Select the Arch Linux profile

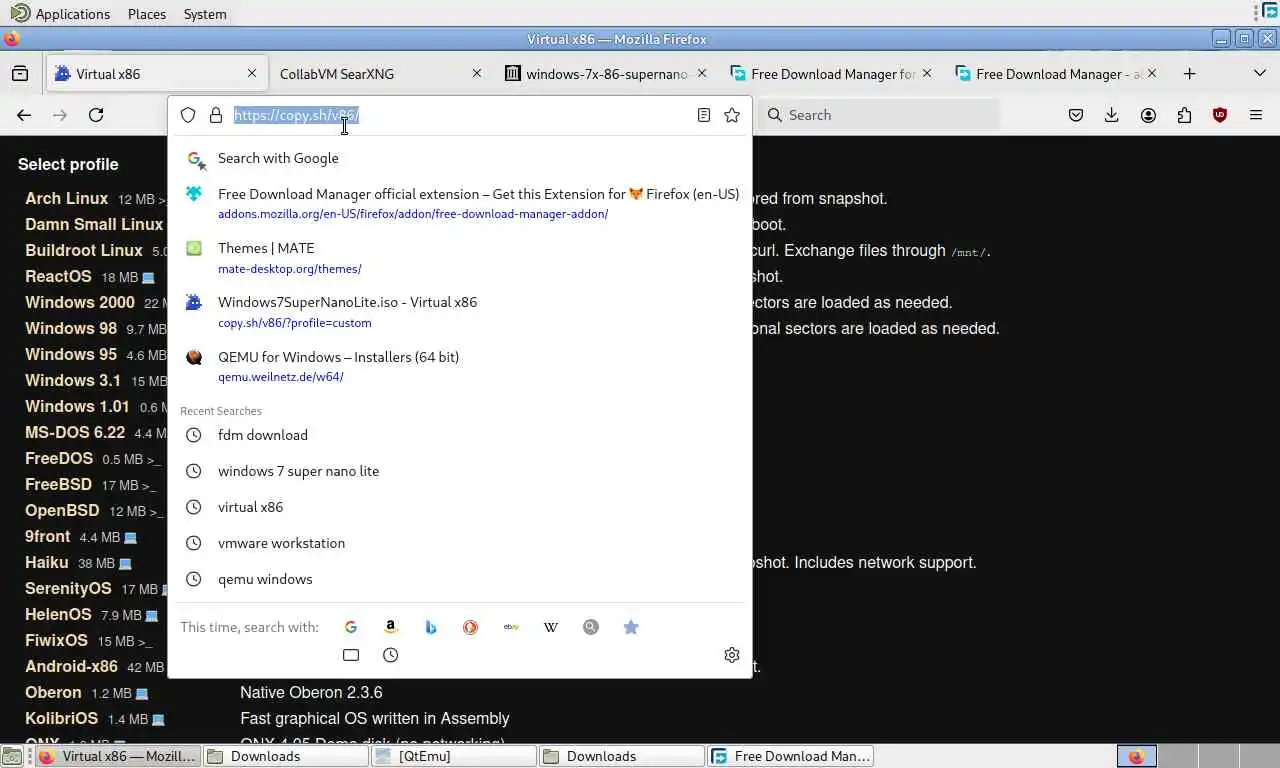tap(66, 198)
